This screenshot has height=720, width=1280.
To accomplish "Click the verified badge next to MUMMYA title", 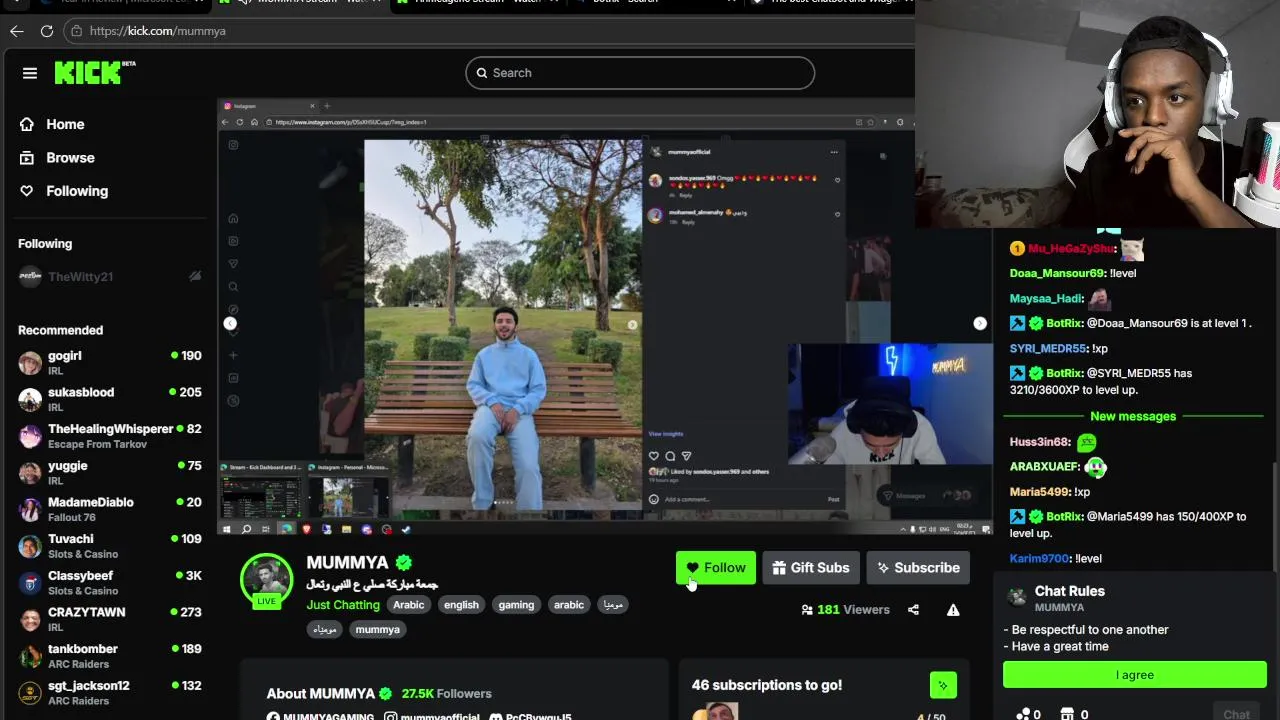I will tap(404, 563).
